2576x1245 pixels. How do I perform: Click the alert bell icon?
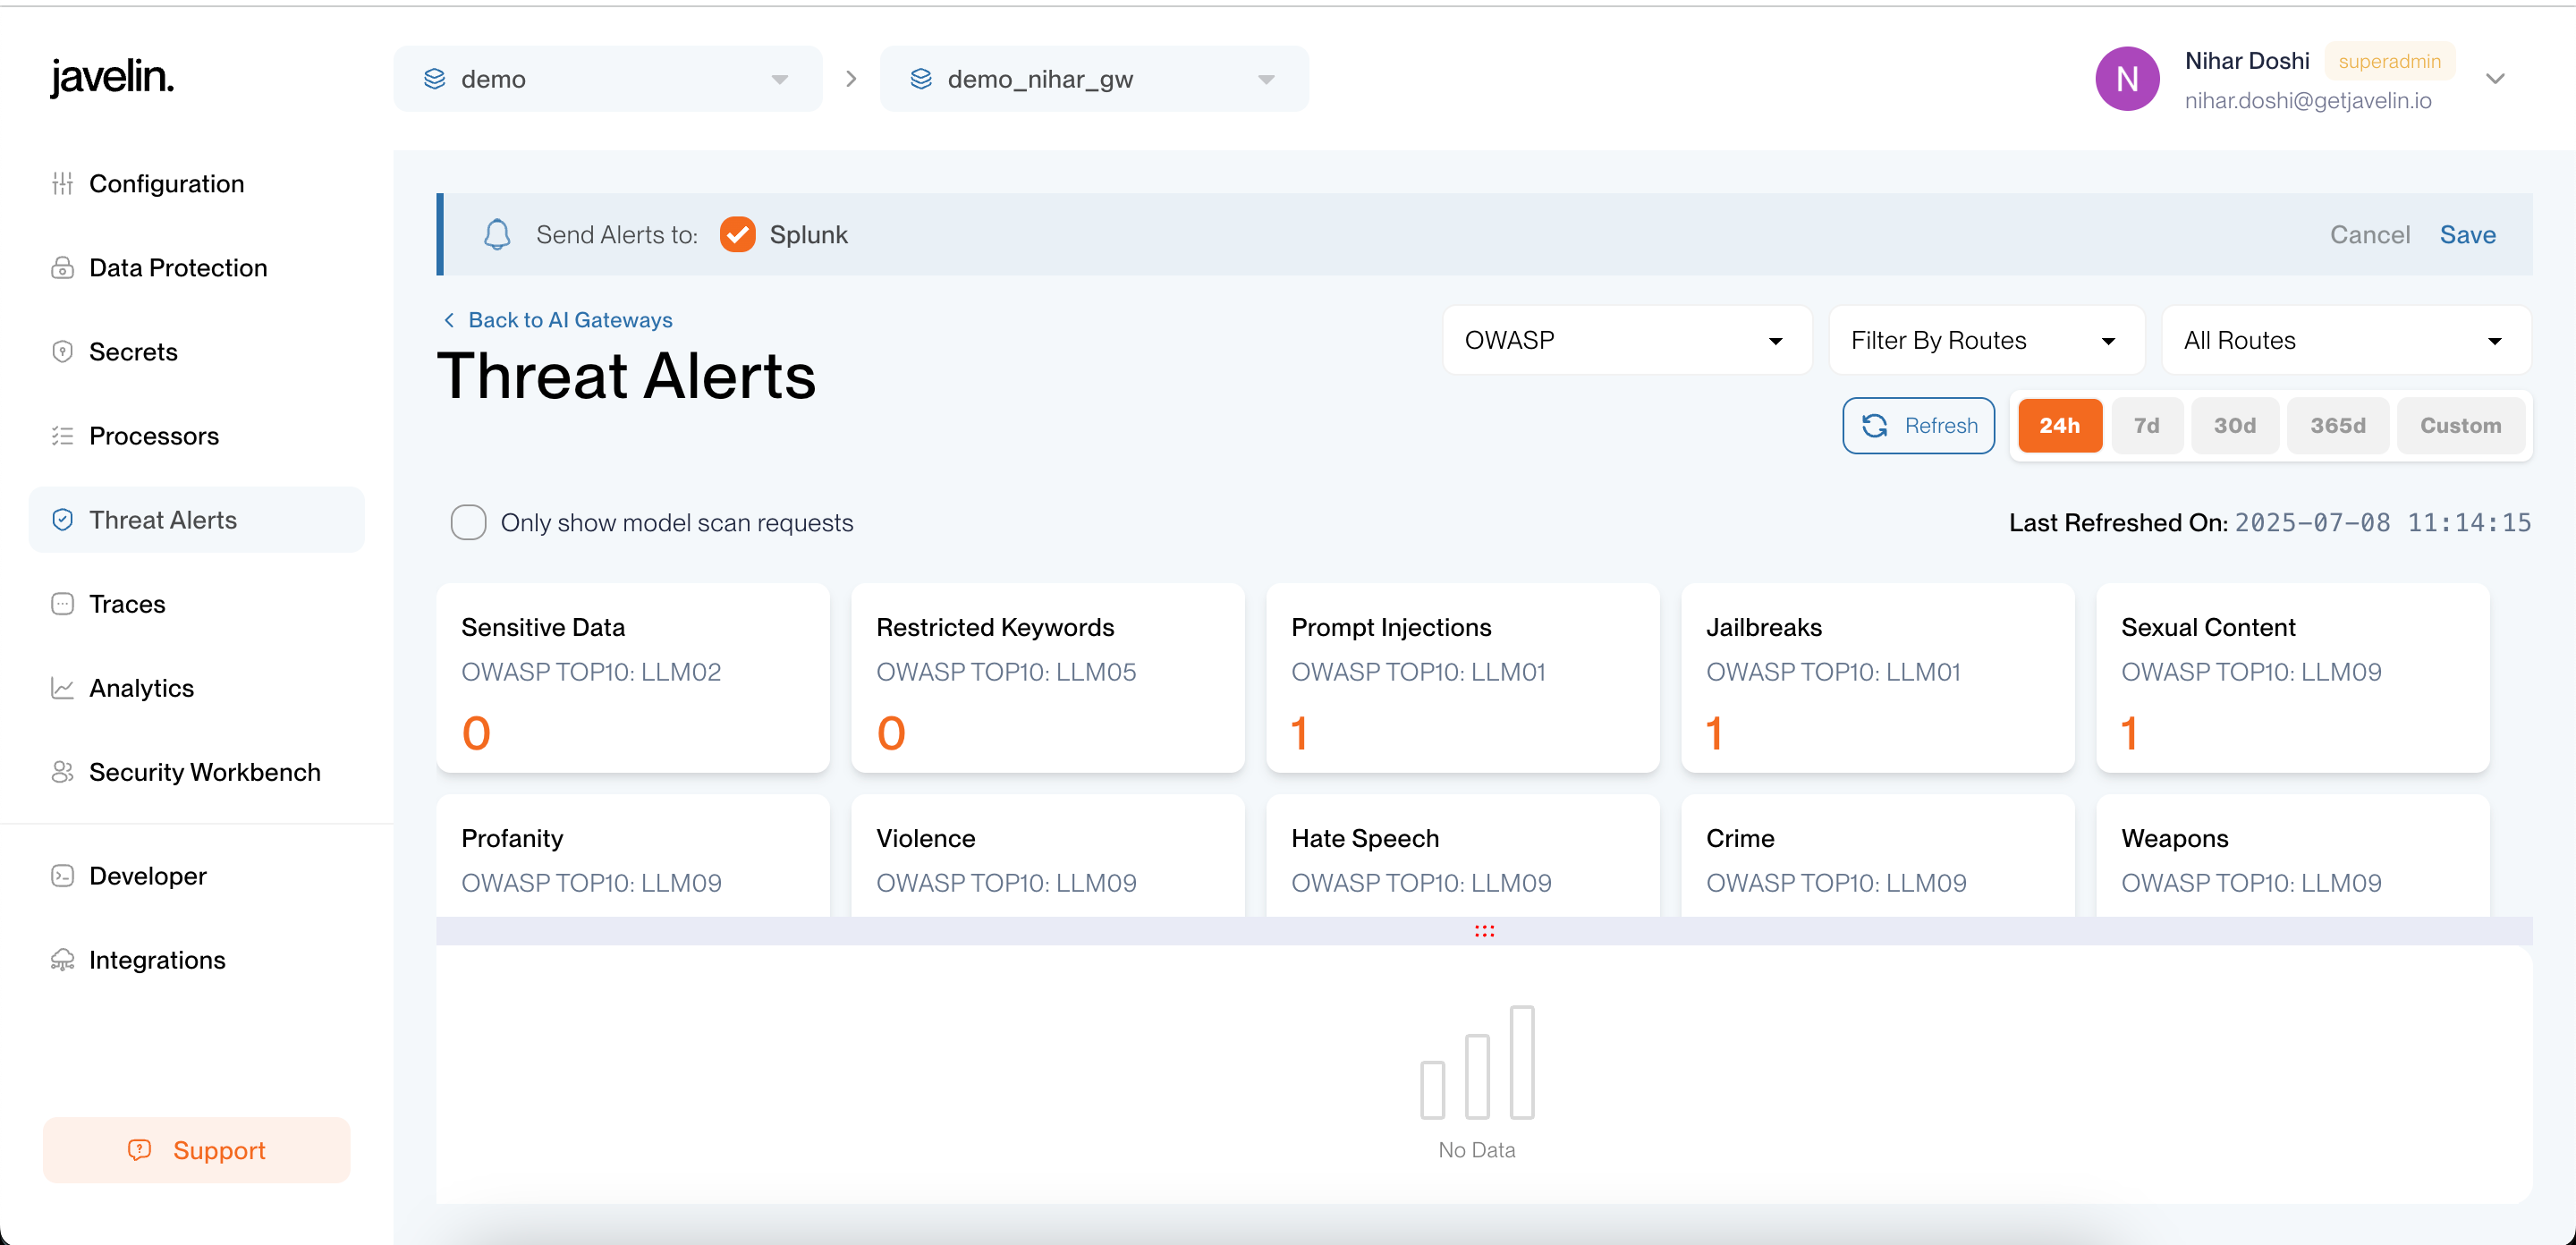coord(497,235)
